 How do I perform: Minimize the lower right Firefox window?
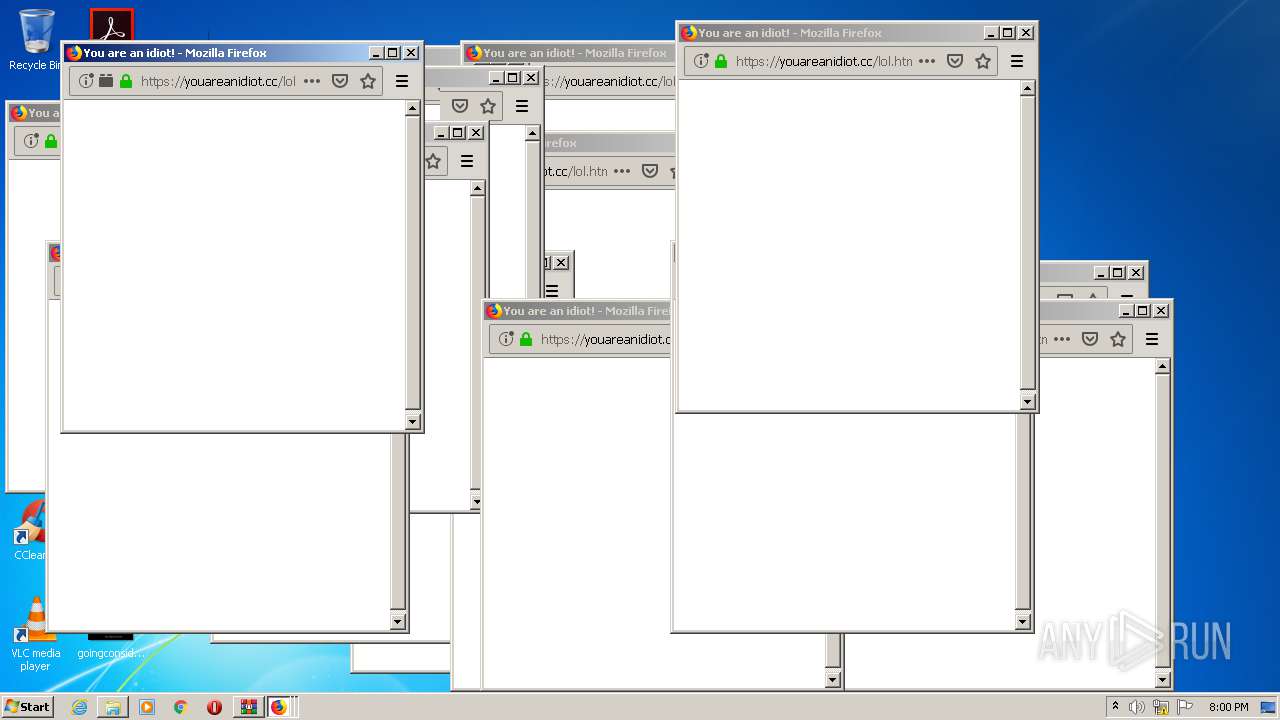(1124, 311)
